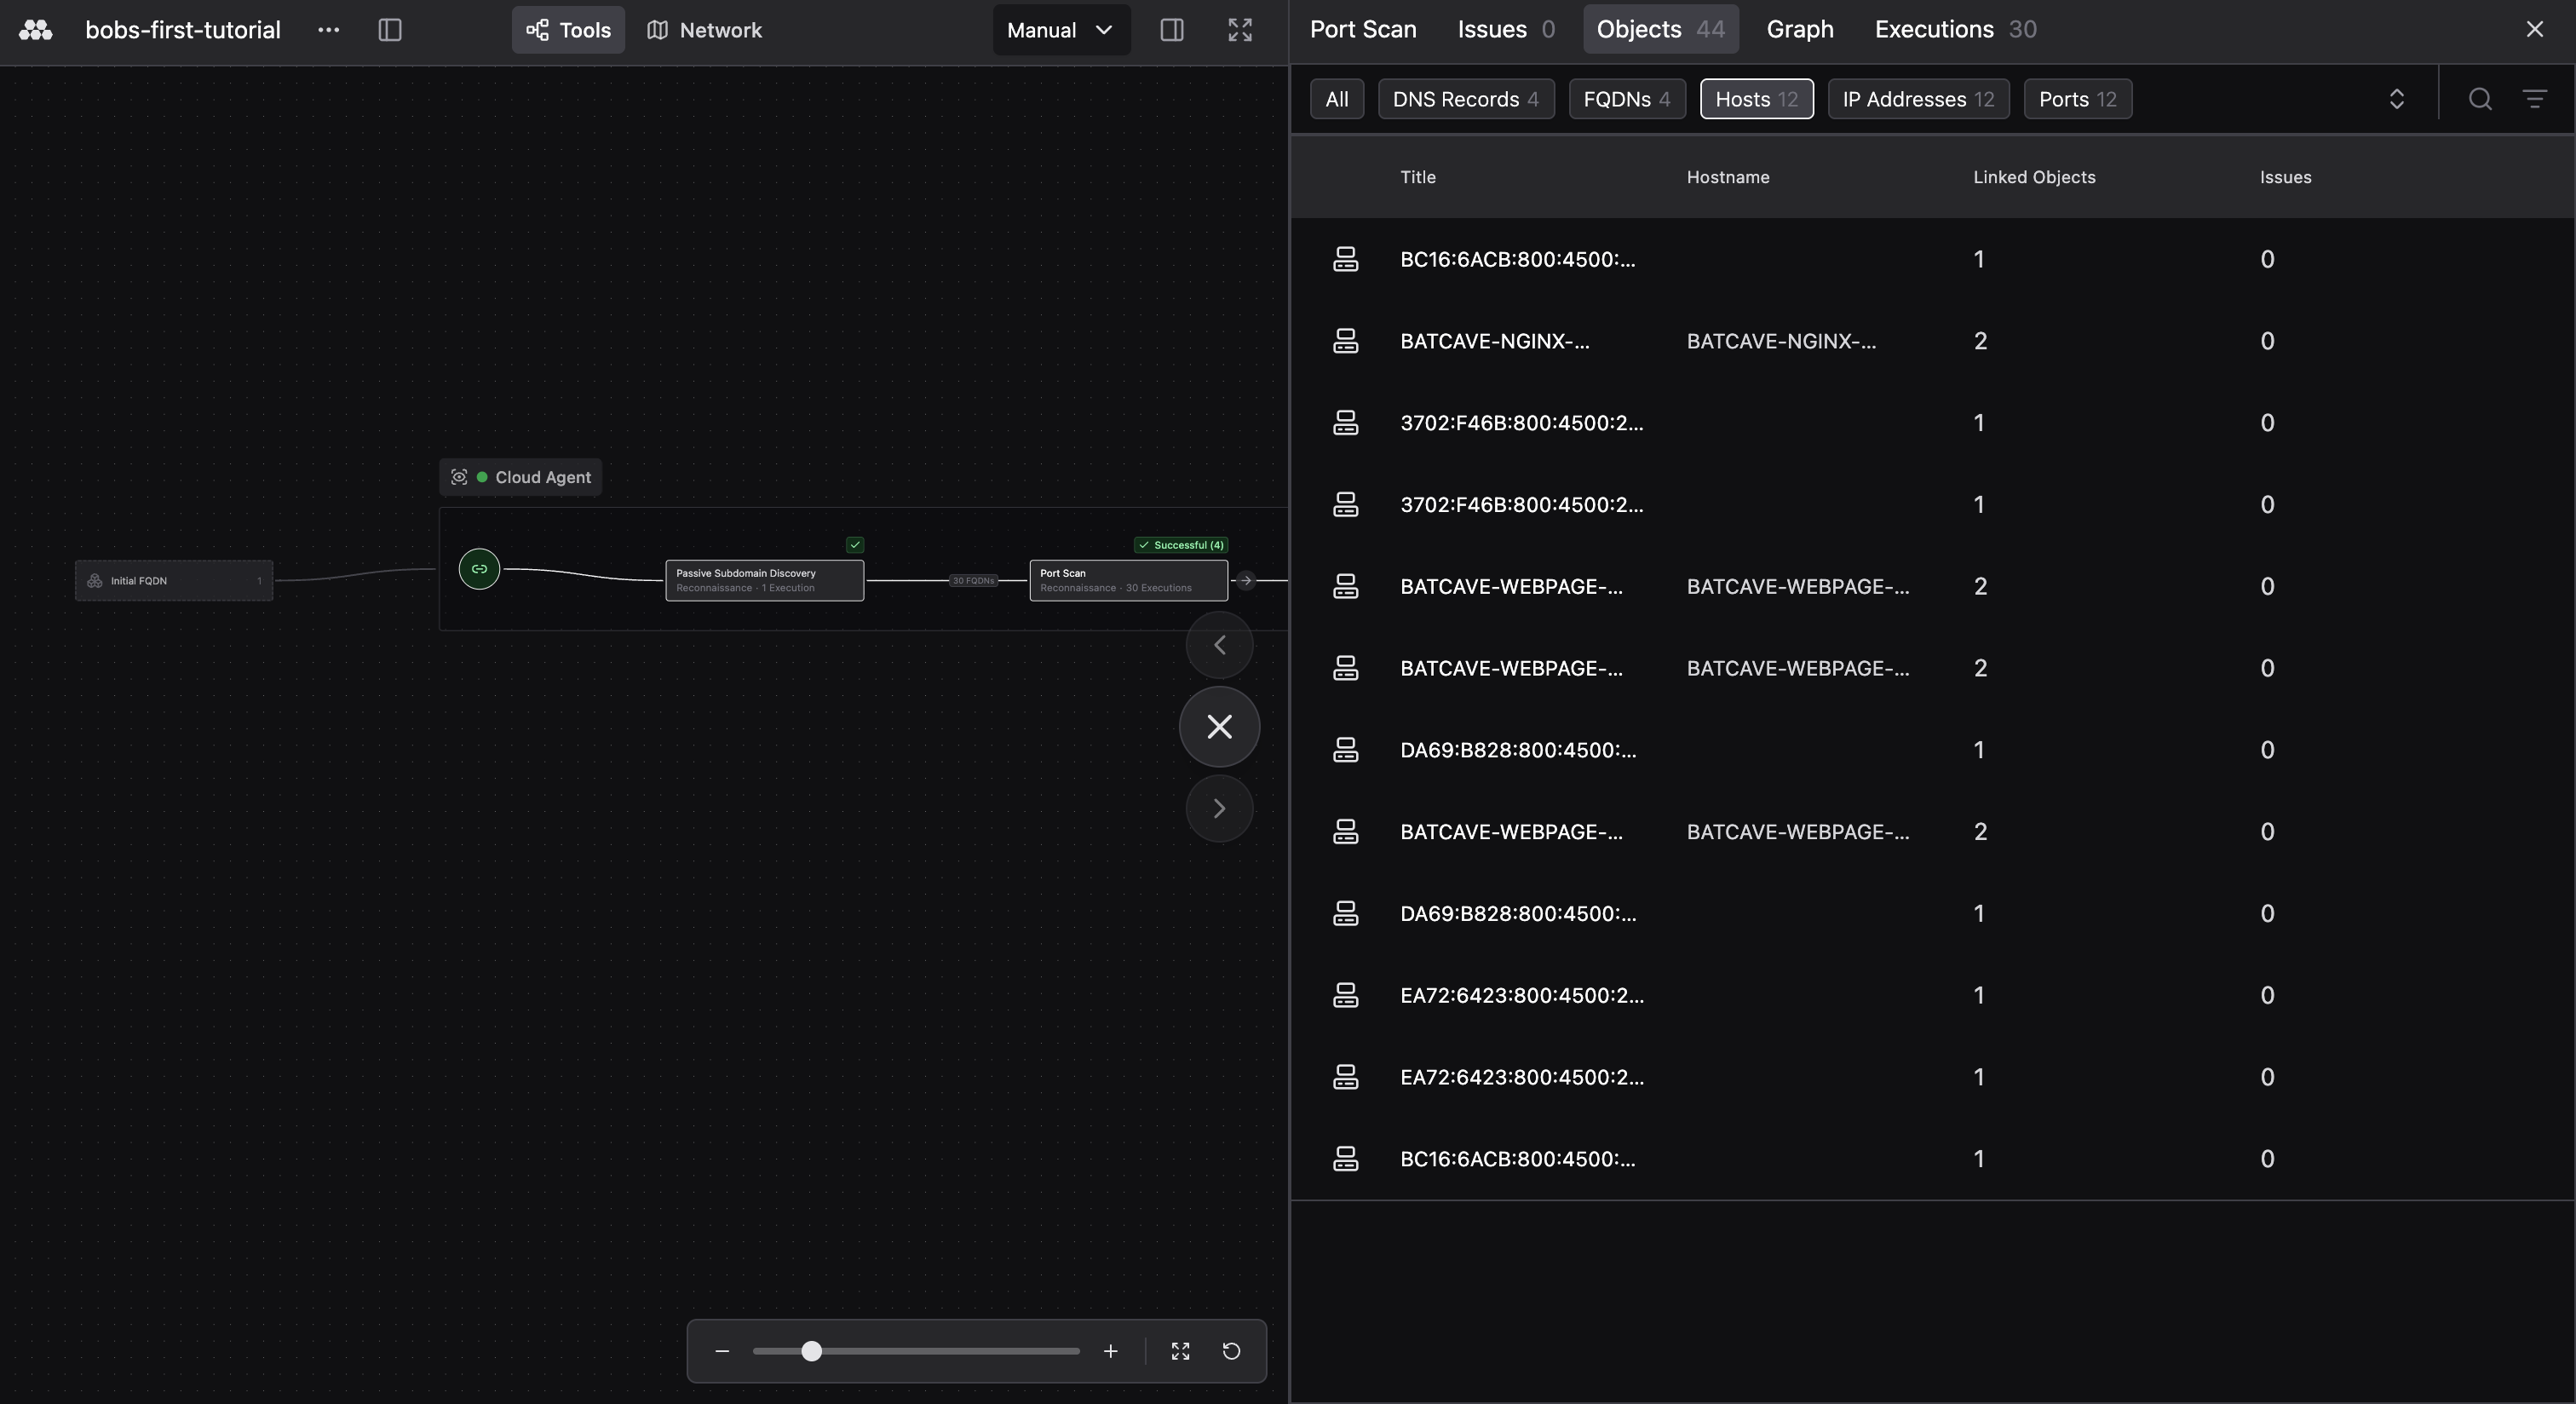The width and height of the screenshot is (2576, 1404).
Task: Open the Graph view in the right panel
Action: click(x=1799, y=29)
